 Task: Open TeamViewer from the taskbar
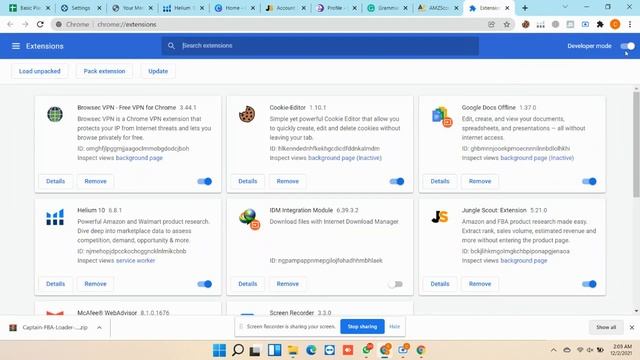(329, 350)
